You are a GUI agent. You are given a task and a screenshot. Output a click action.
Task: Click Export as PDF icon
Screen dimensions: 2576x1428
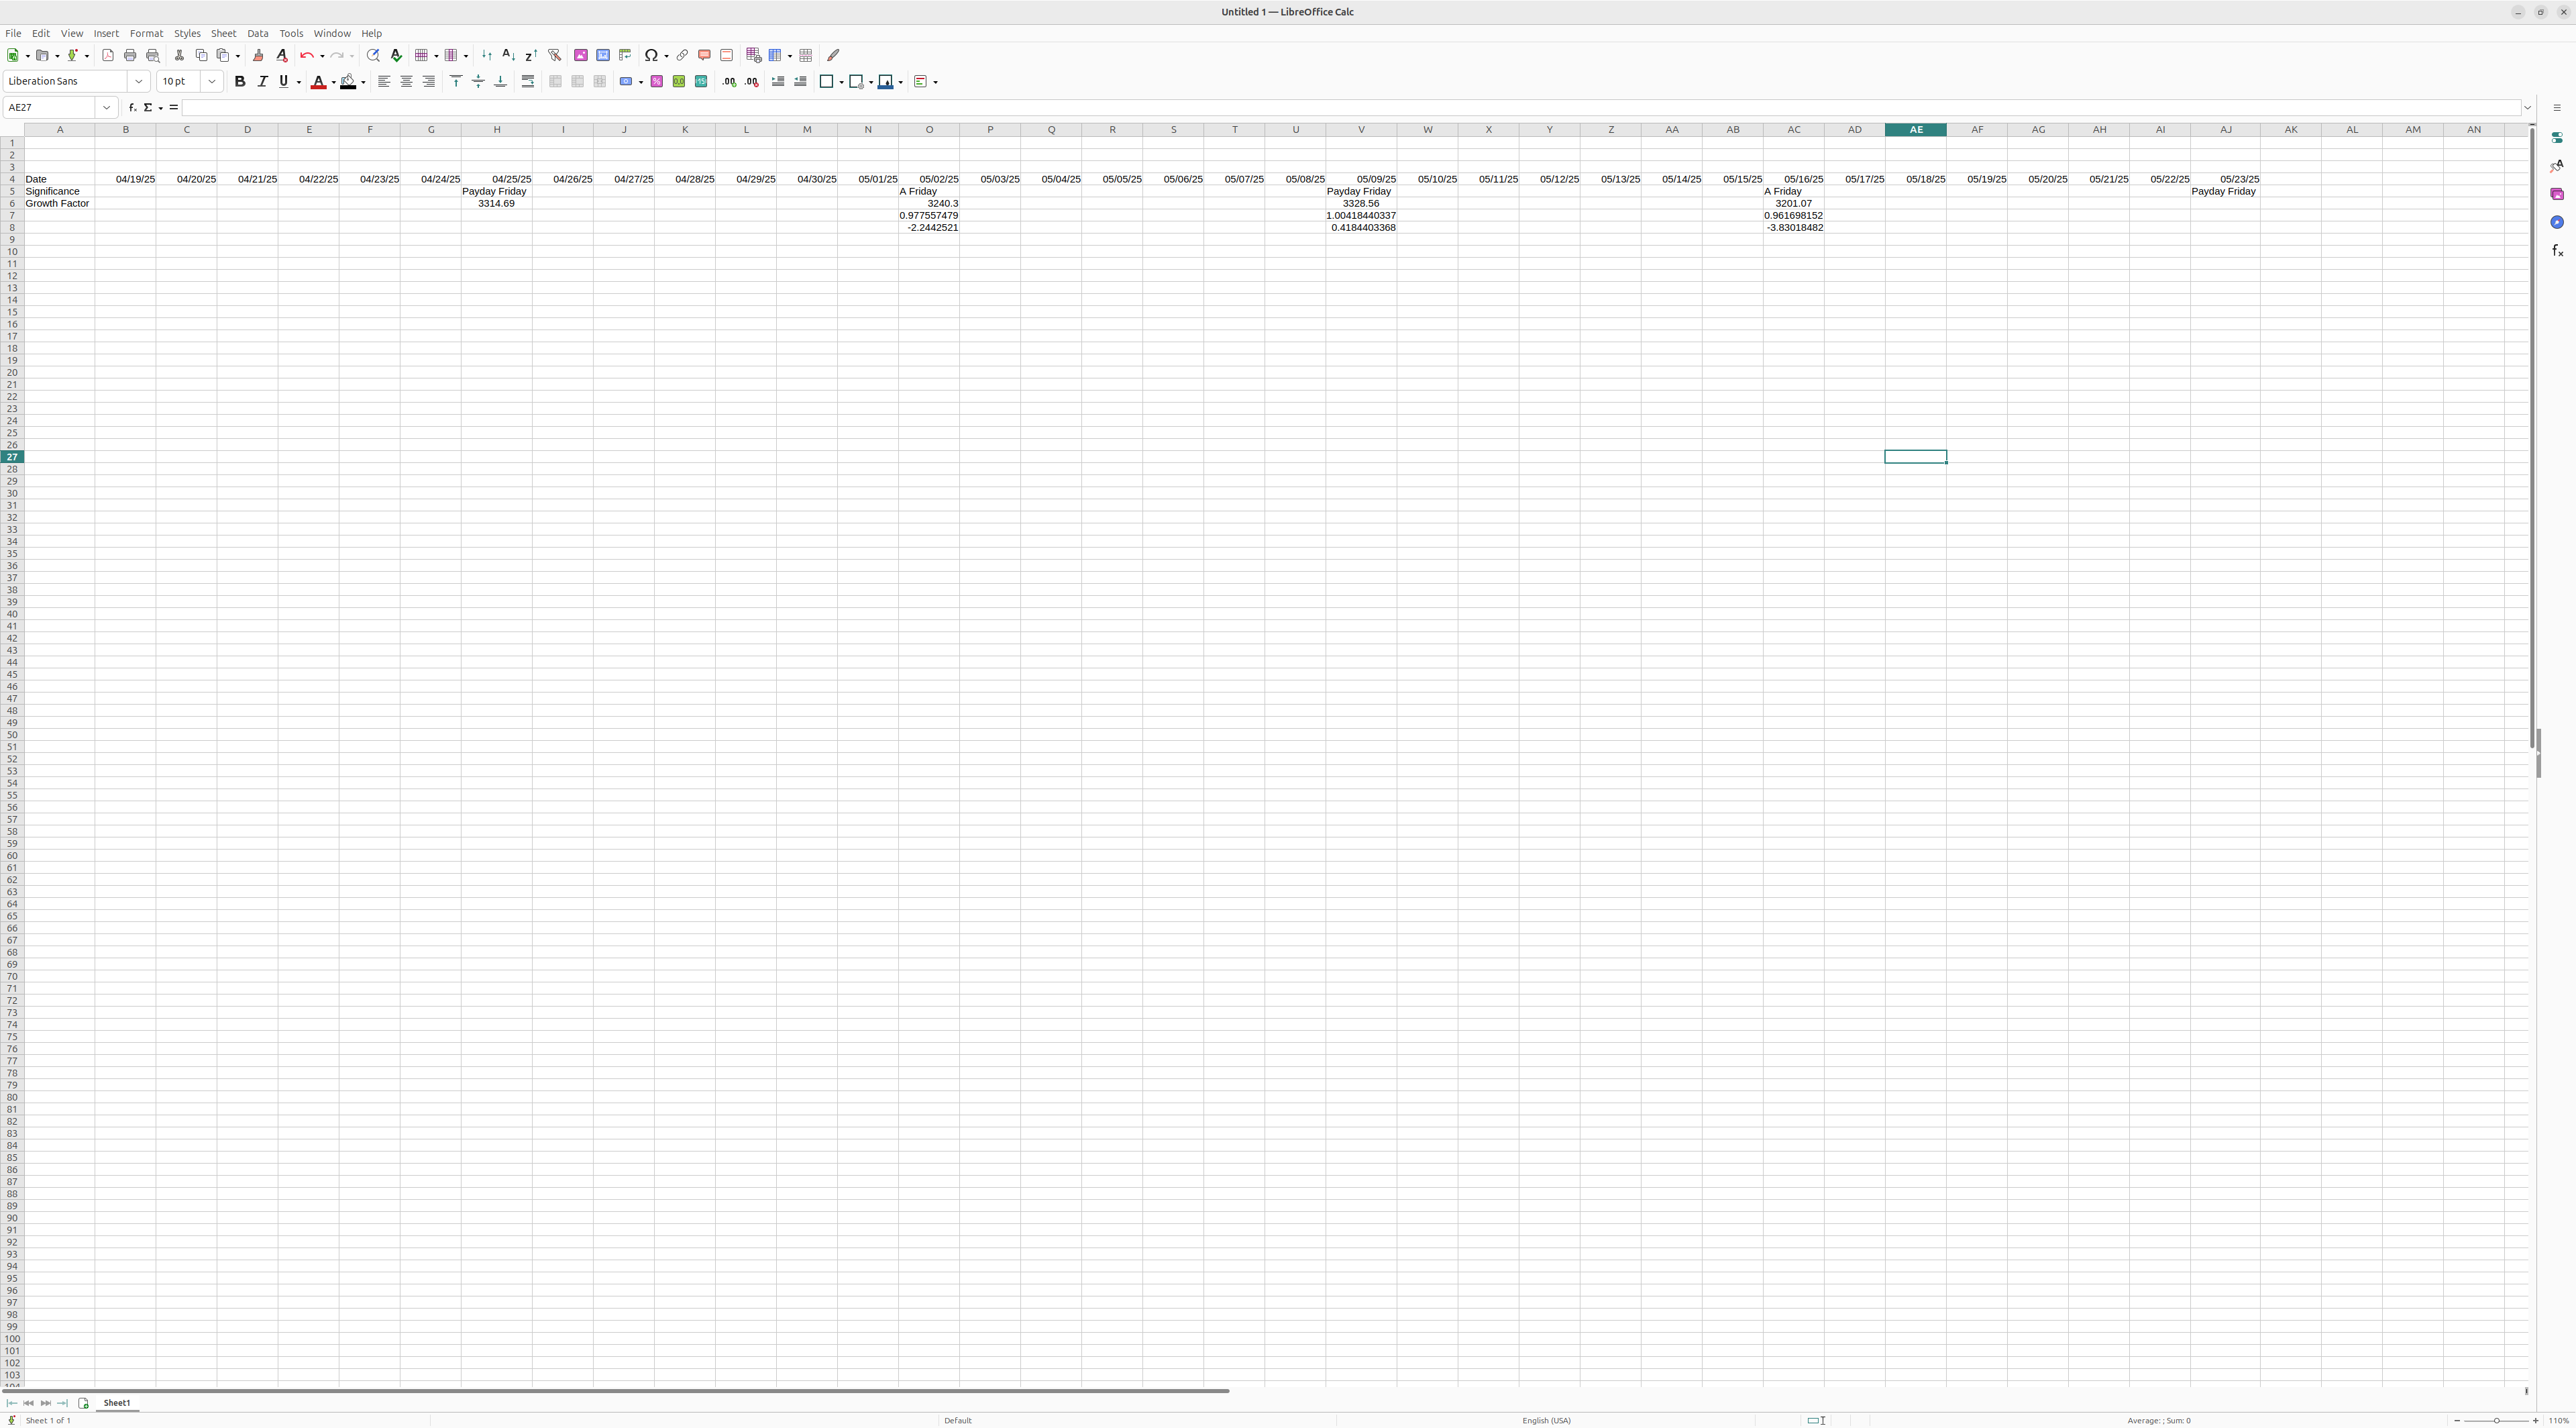[108, 56]
